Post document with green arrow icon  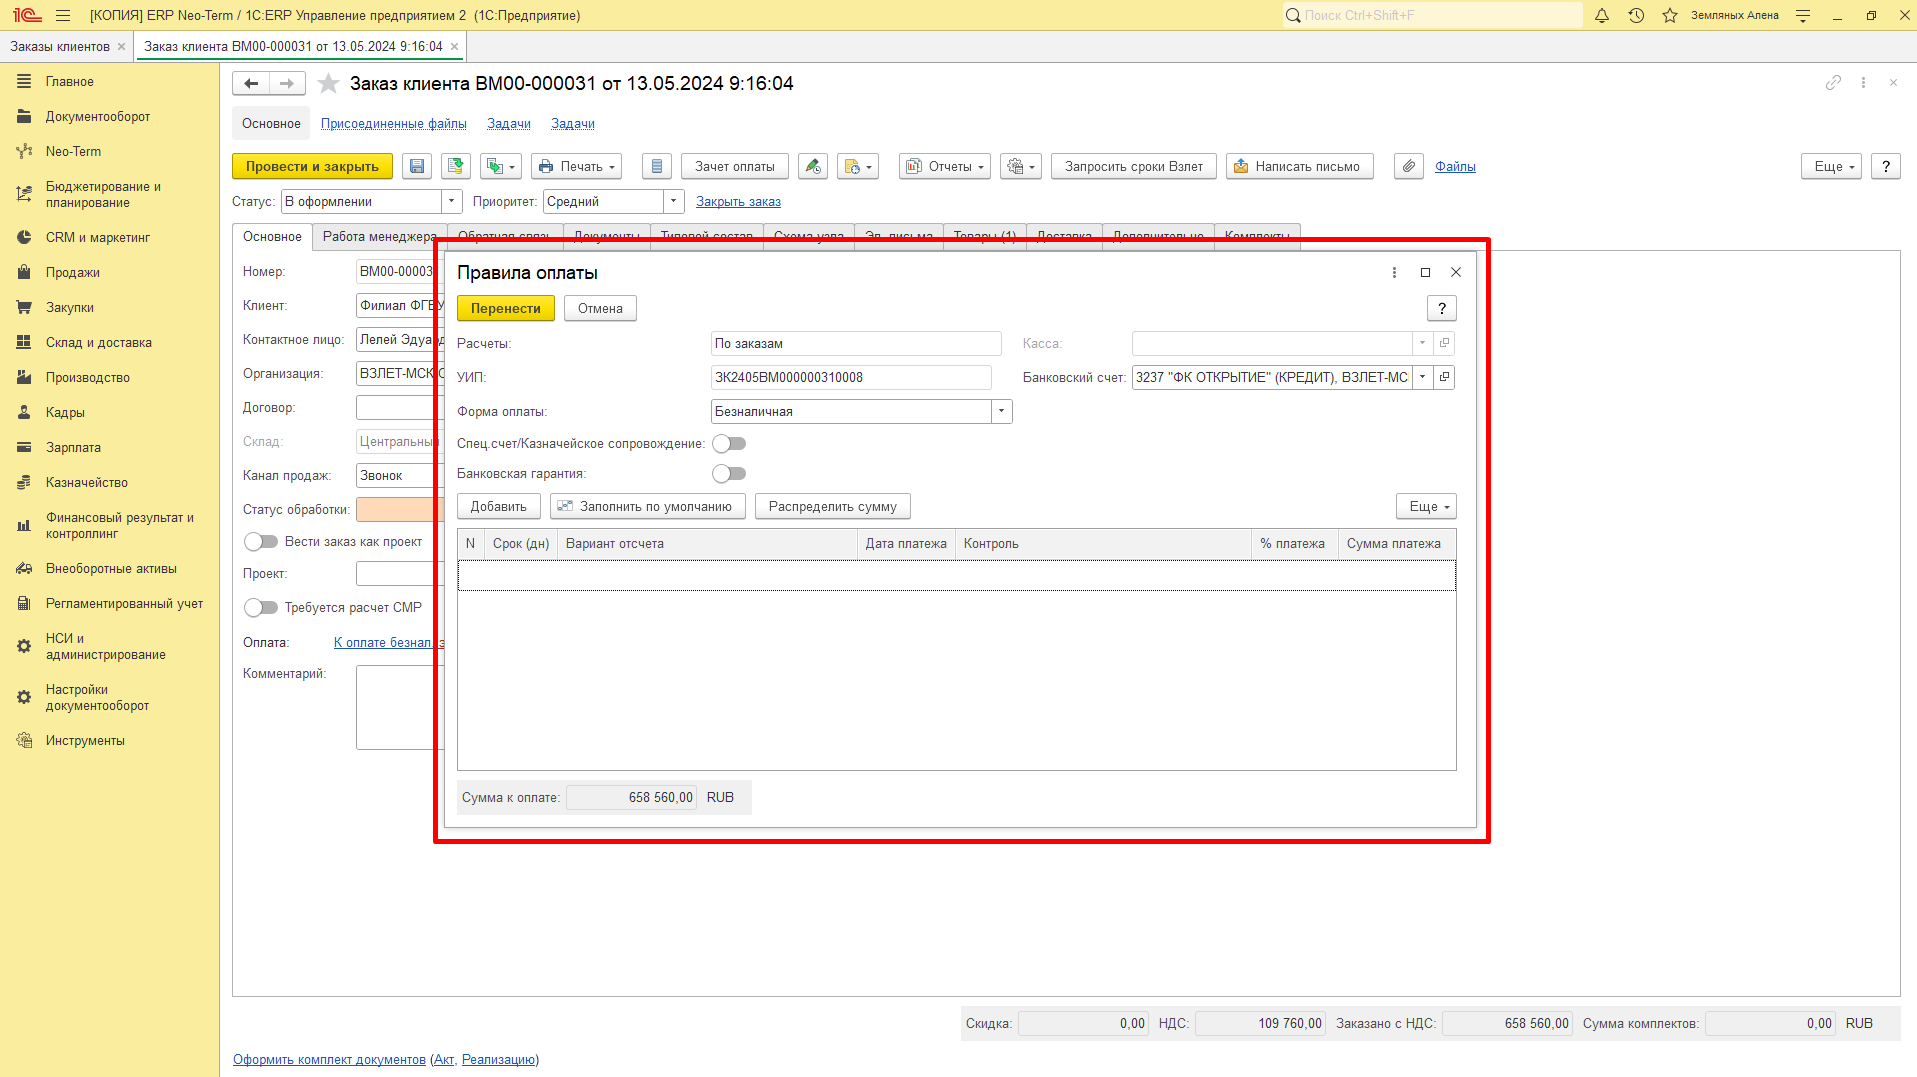pyautogui.click(x=456, y=166)
